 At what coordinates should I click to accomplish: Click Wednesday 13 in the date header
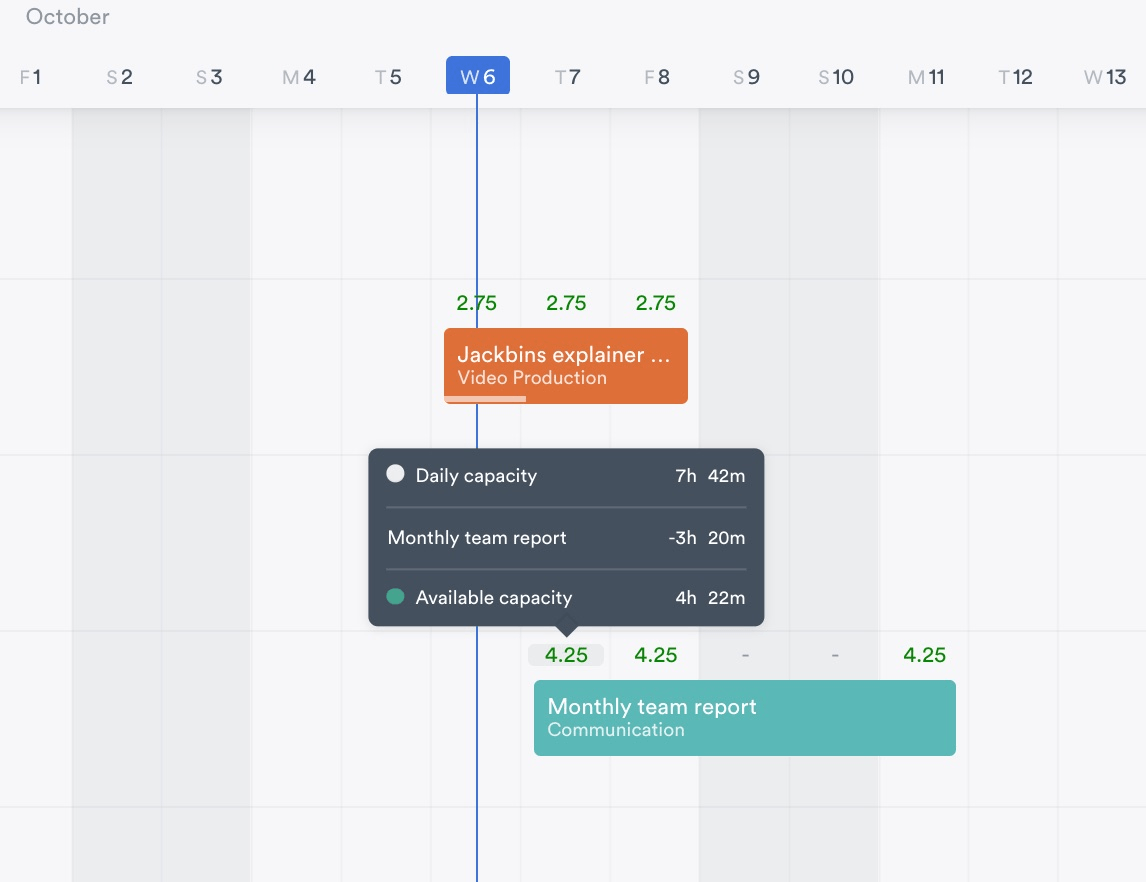[x=1104, y=77]
